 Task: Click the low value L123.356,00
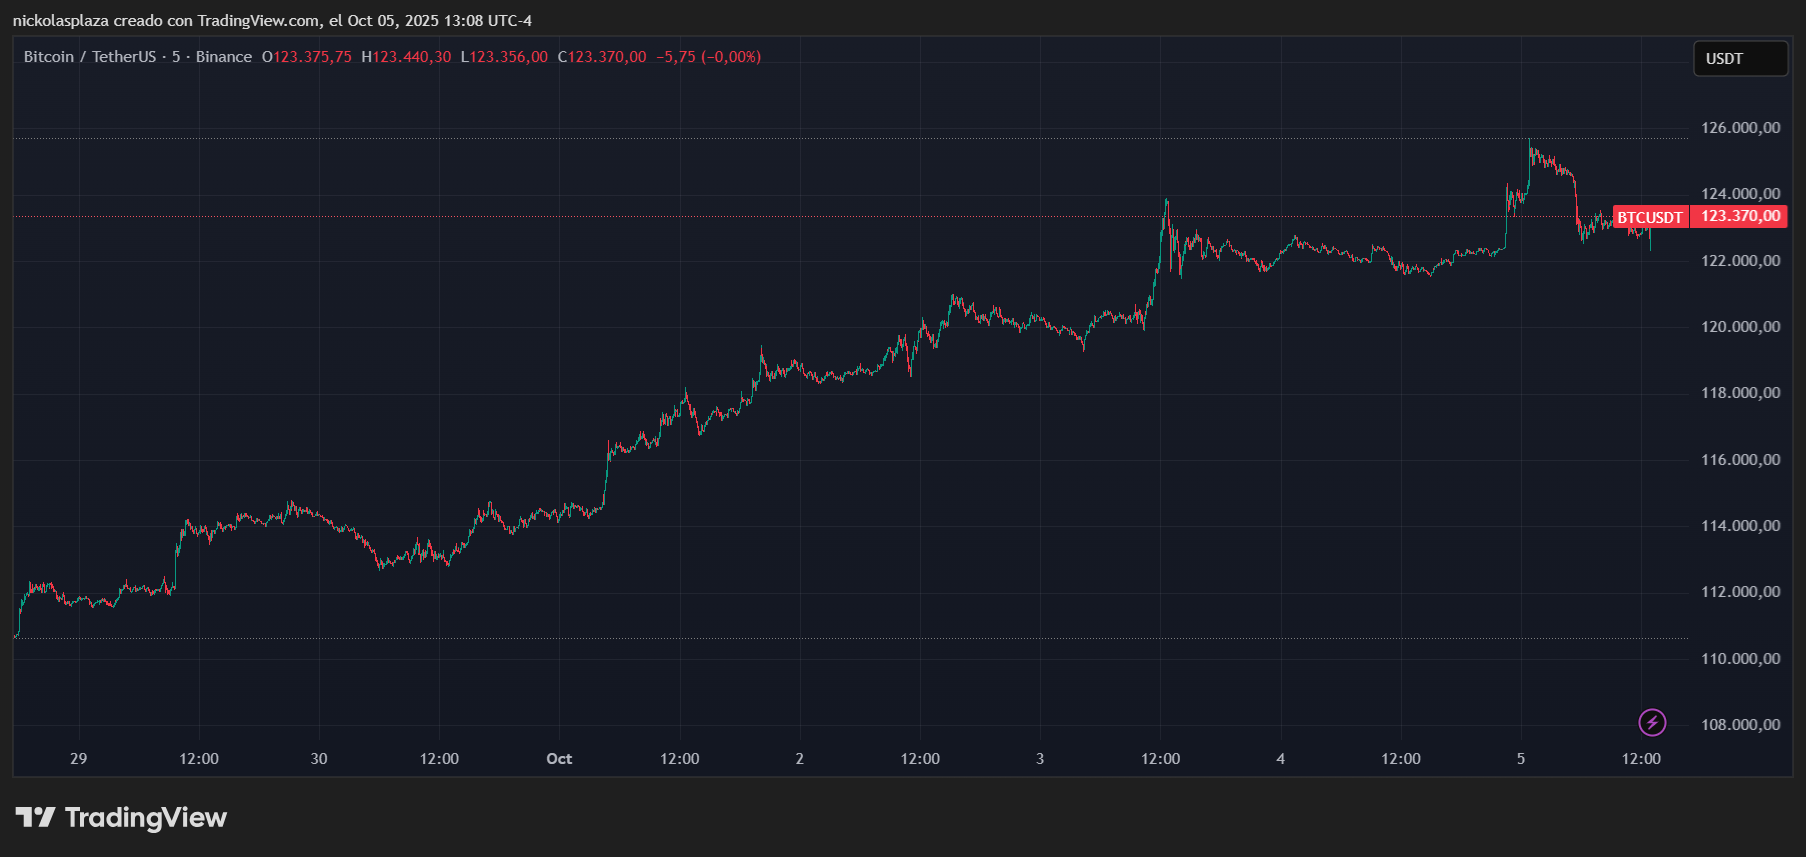click(504, 57)
